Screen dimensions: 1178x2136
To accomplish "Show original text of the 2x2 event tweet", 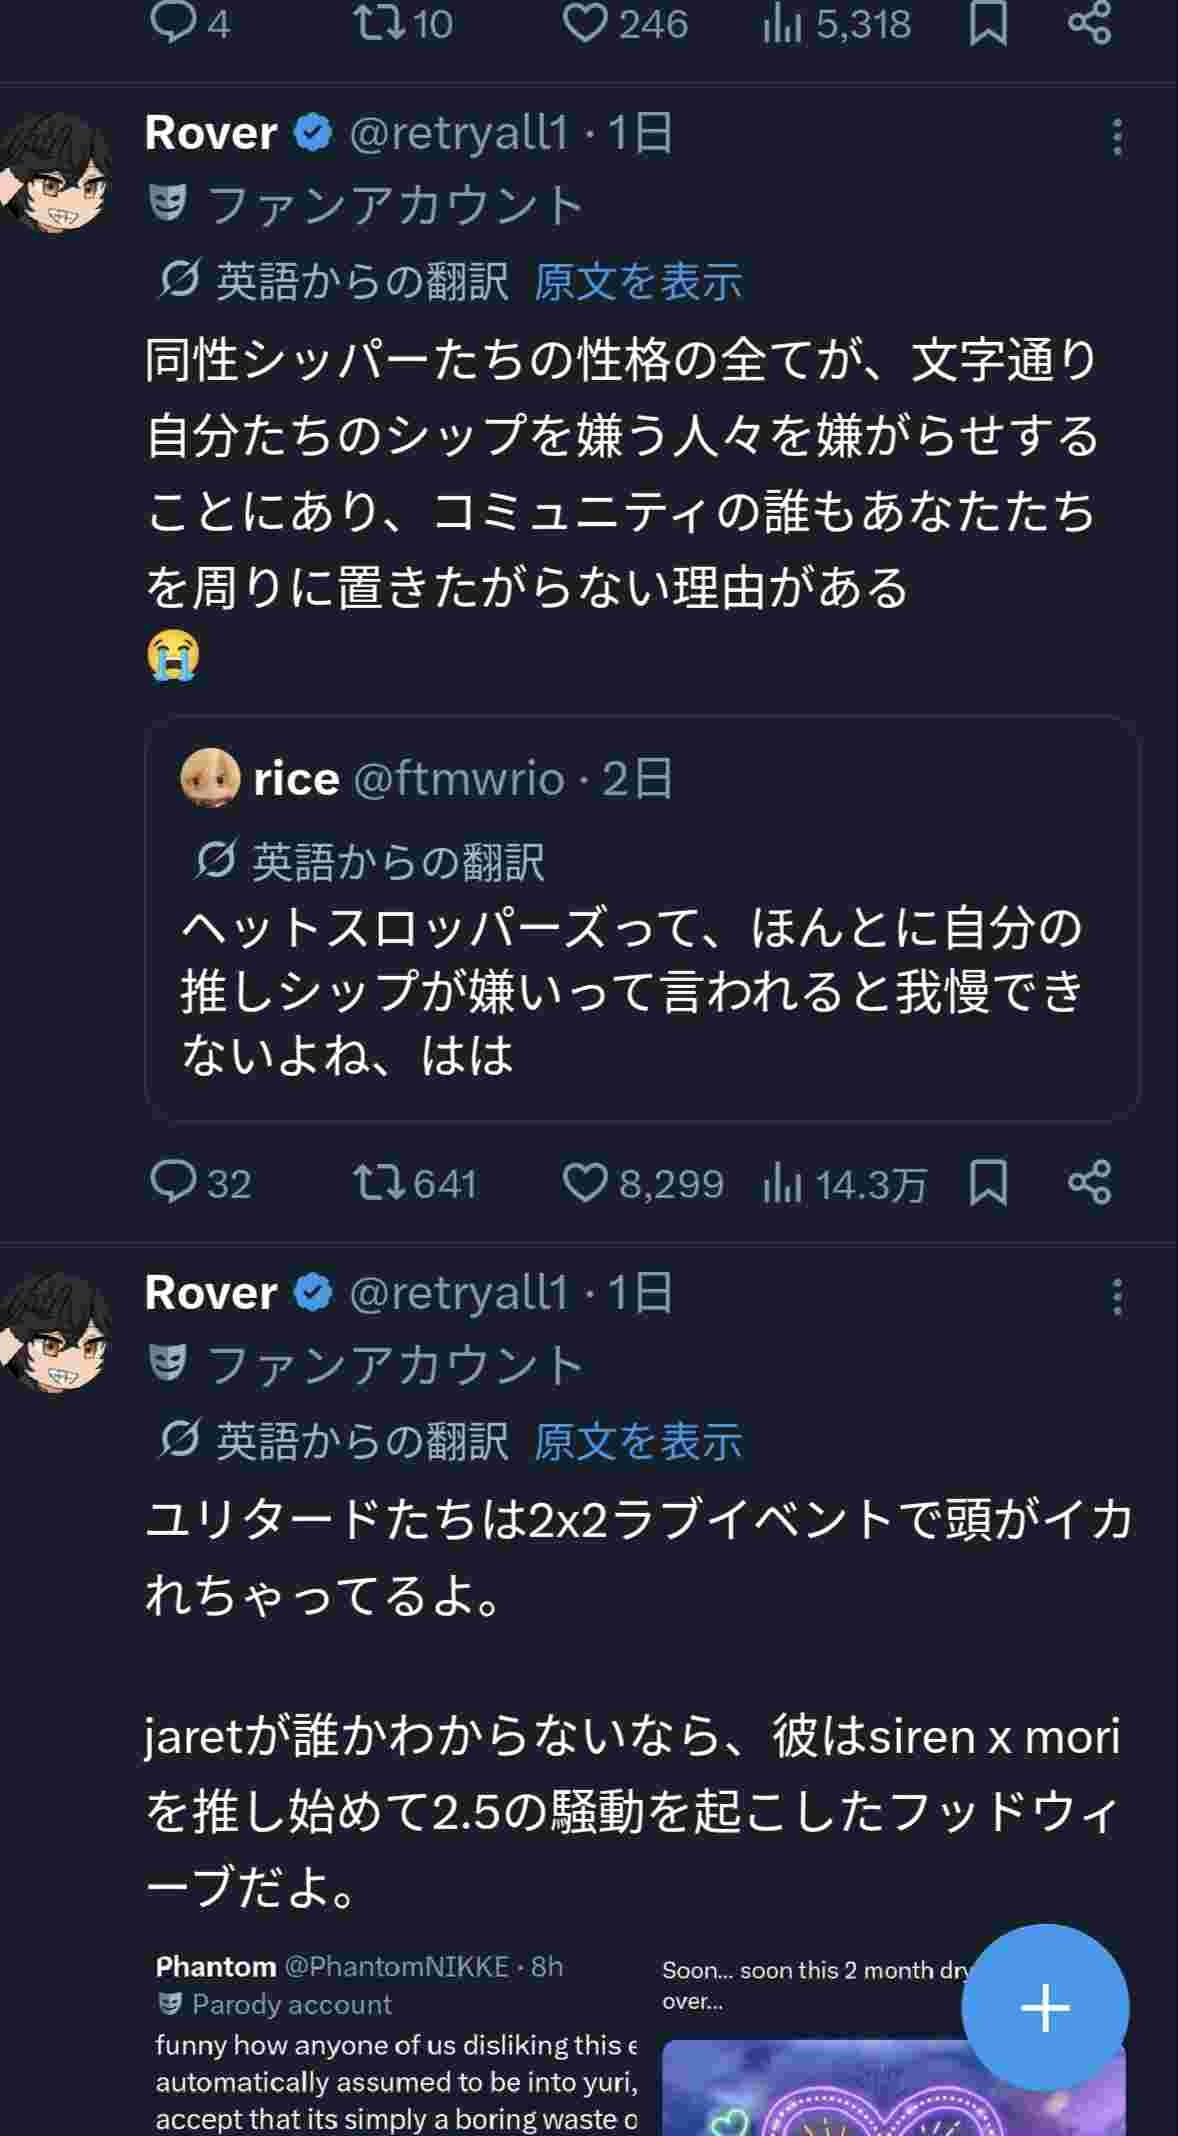I will pyautogui.click(x=638, y=1441).
